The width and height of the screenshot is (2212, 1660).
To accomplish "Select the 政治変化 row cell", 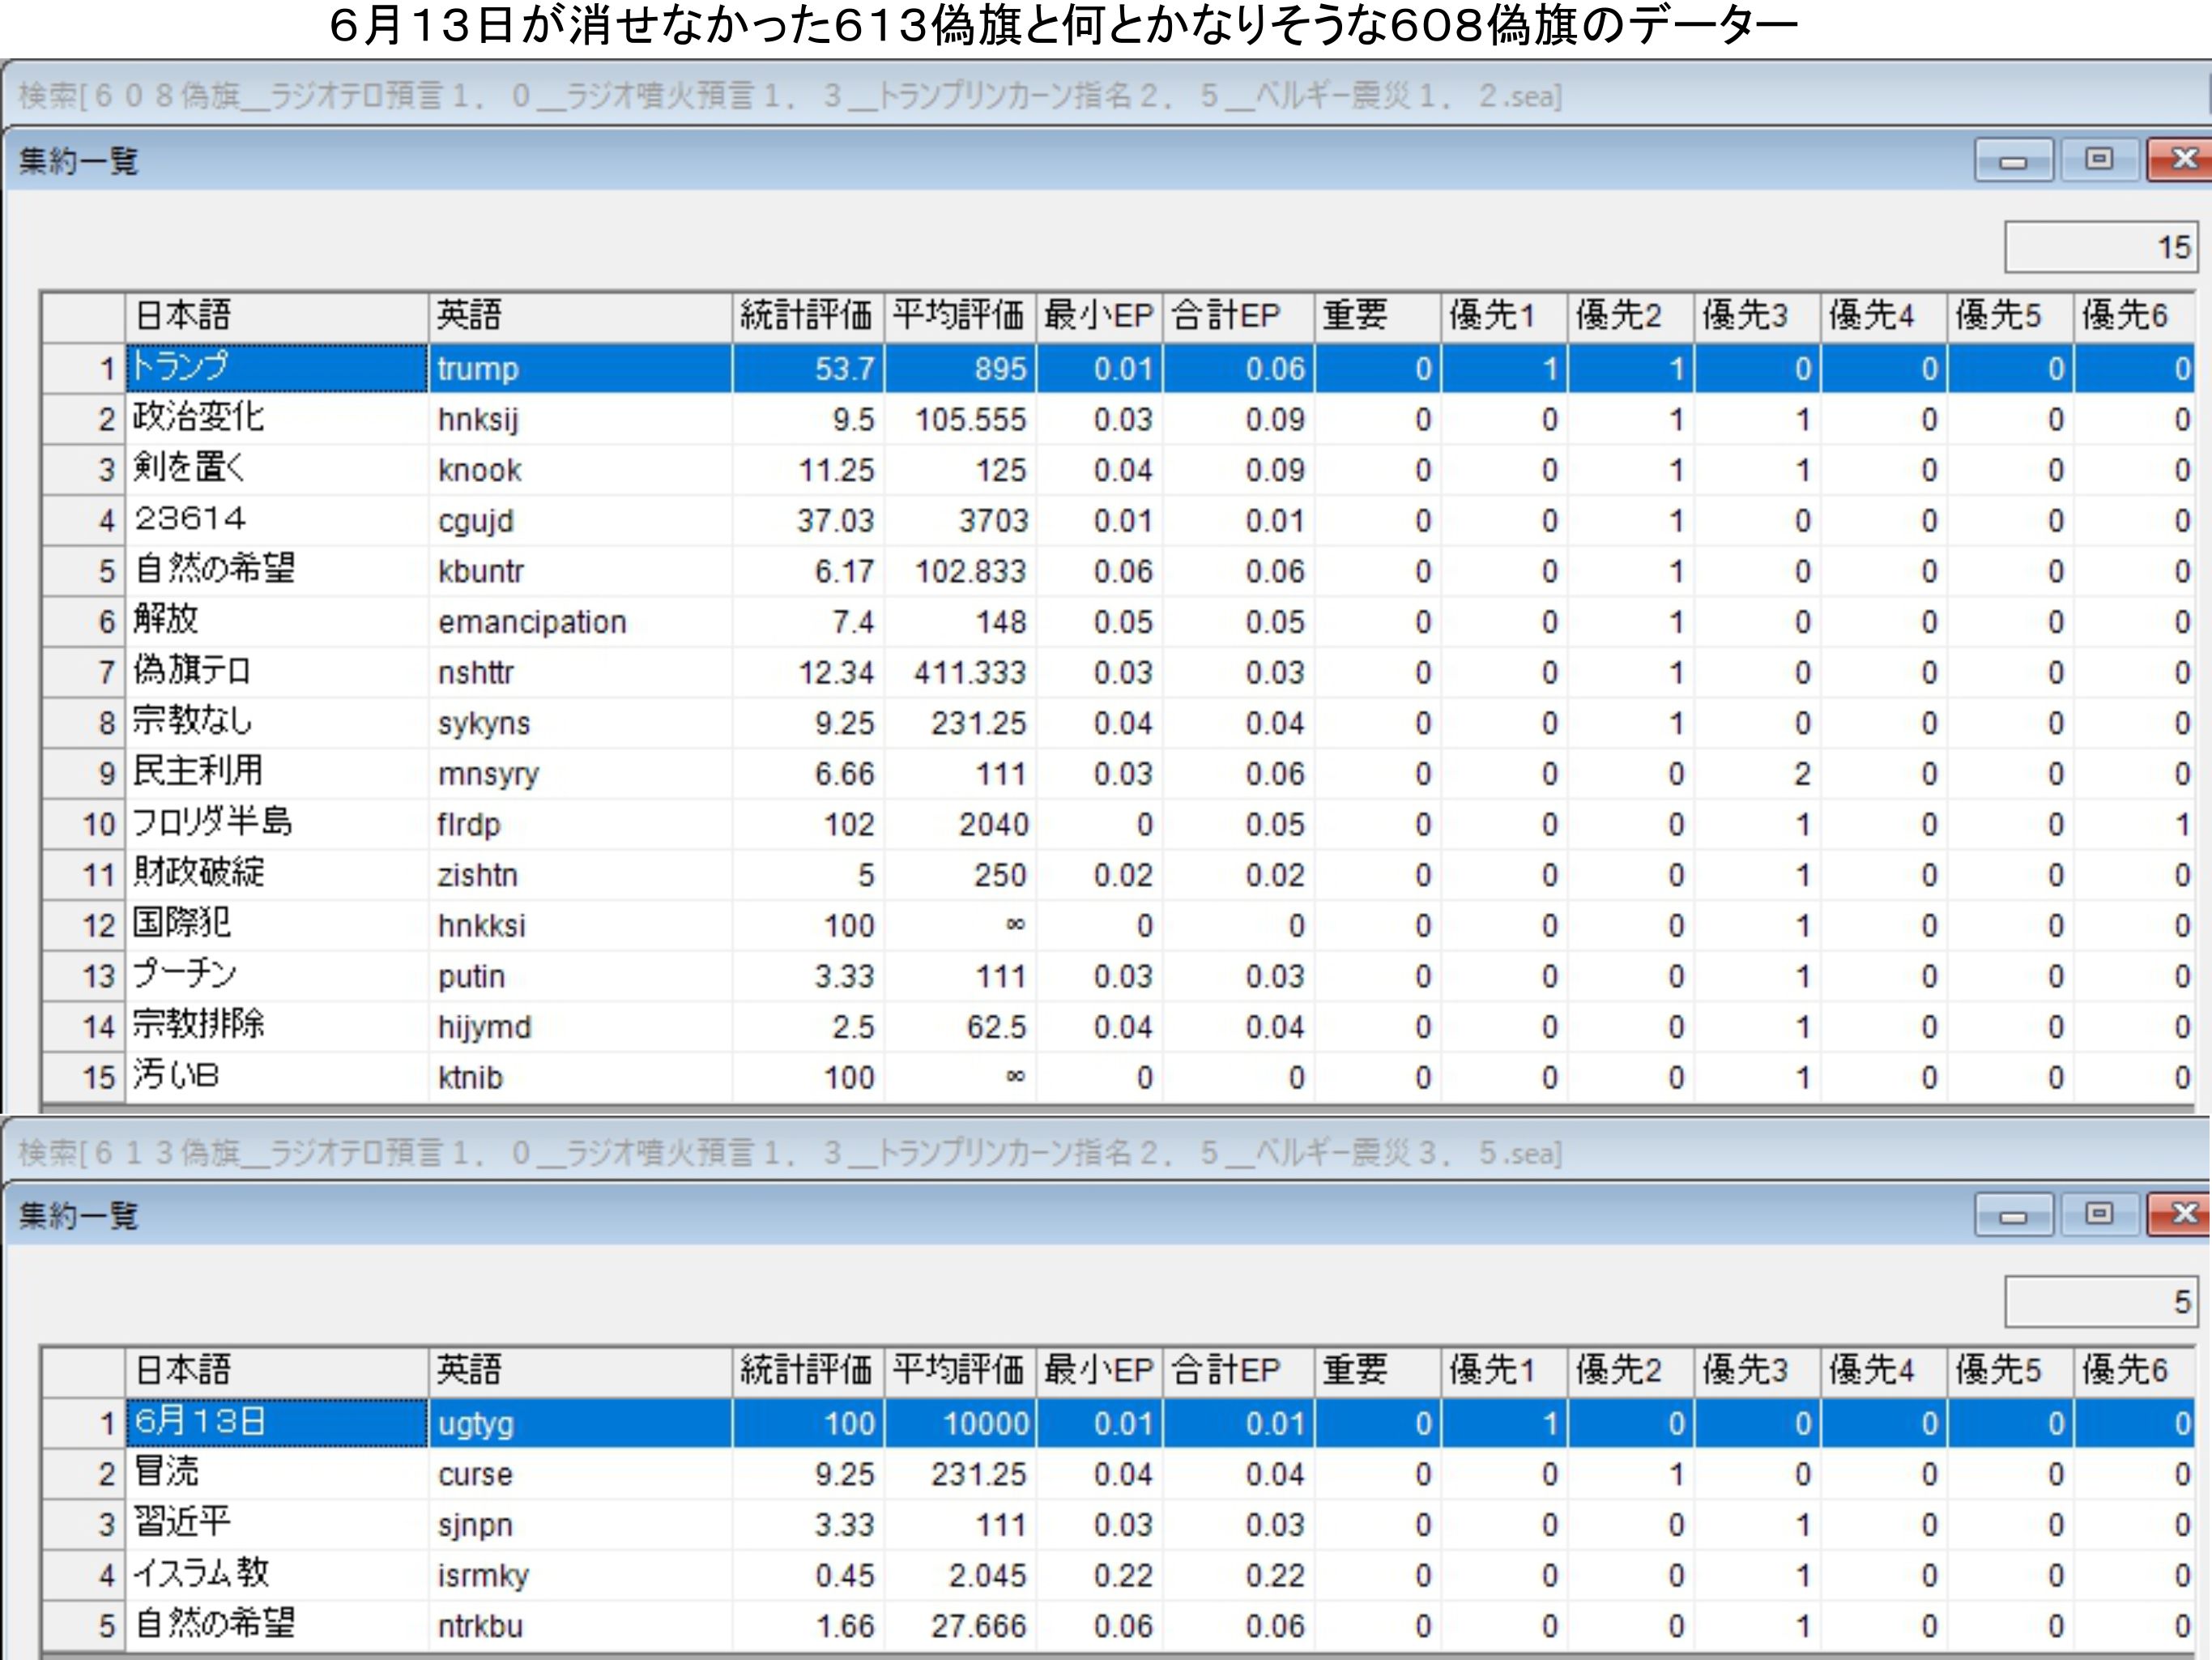I will pyautogui.click(x=277, y=419).
